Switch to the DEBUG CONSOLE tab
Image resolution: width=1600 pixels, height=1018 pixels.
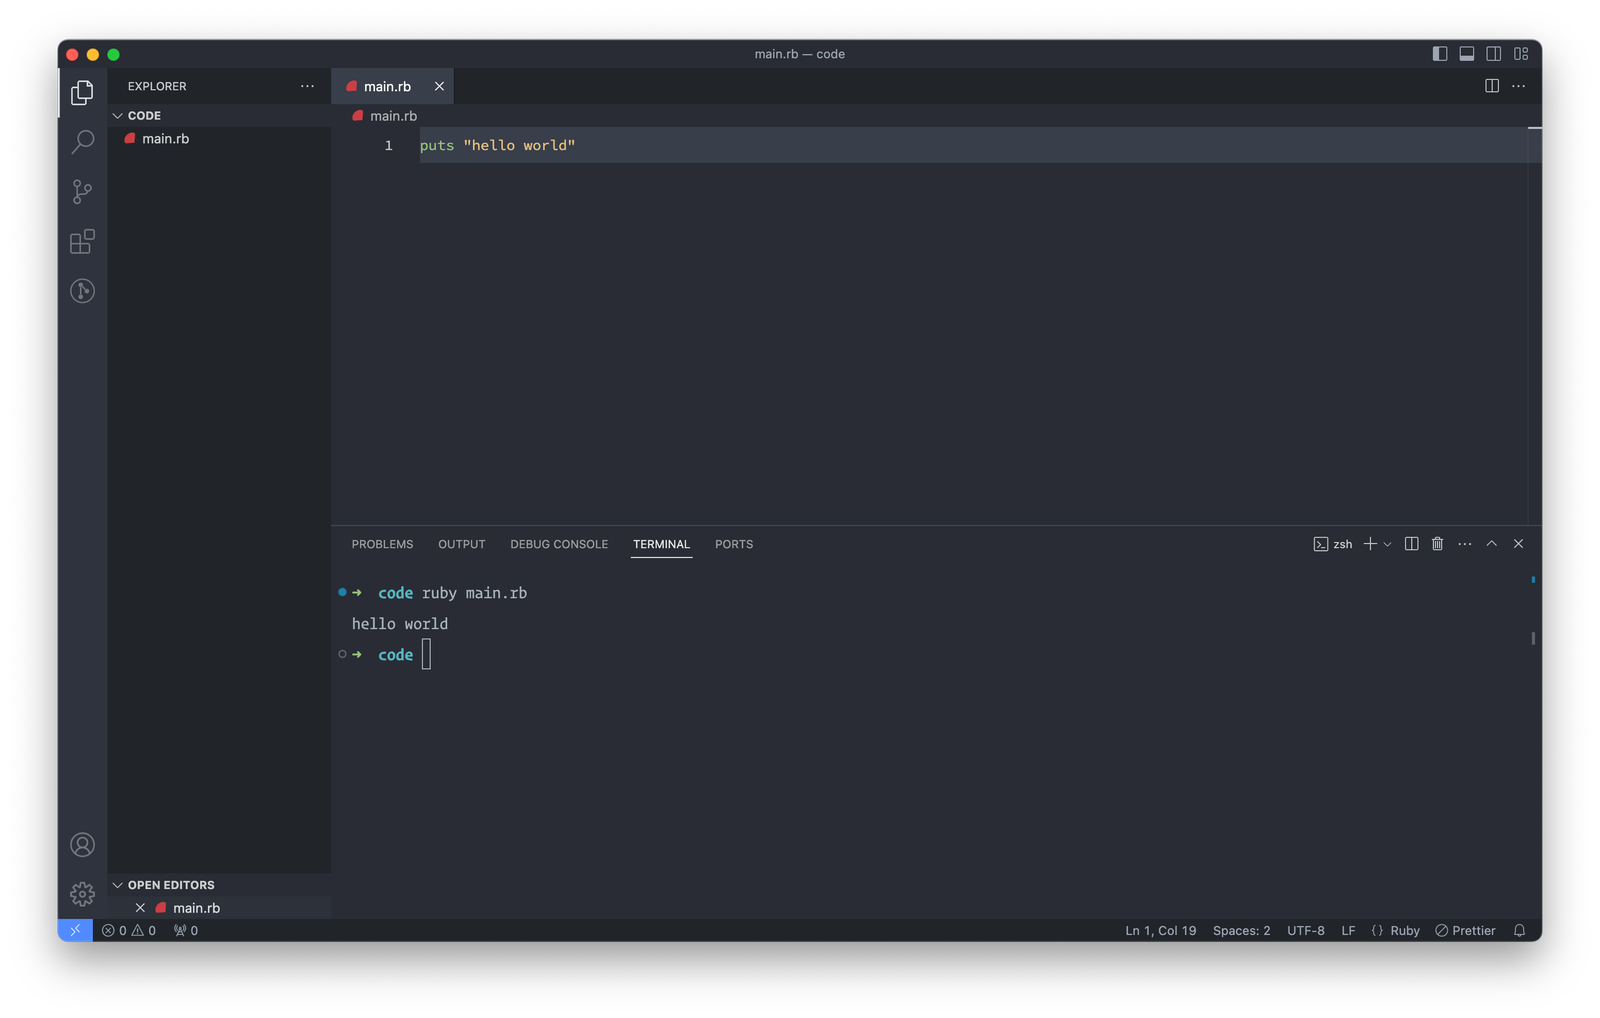tap(559, 544)
